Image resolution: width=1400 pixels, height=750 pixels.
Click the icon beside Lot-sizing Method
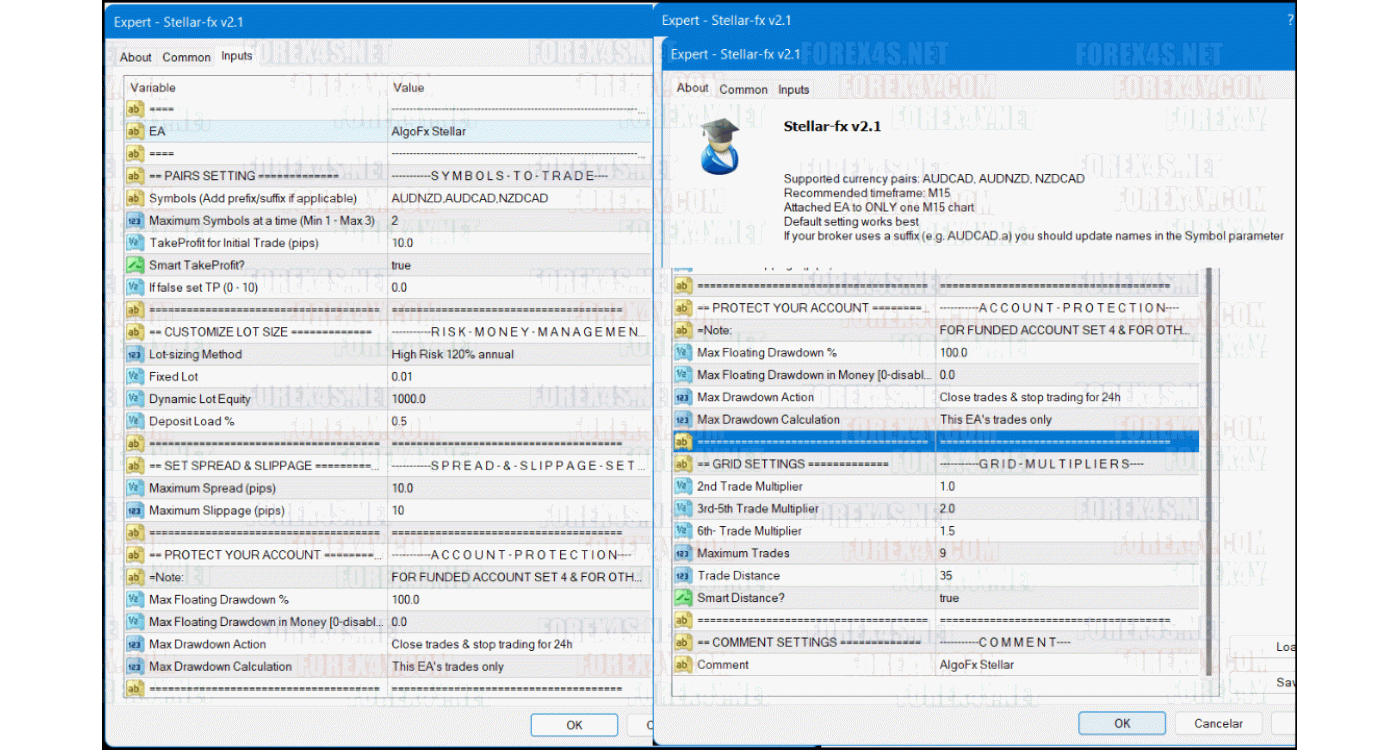point(135,354)
